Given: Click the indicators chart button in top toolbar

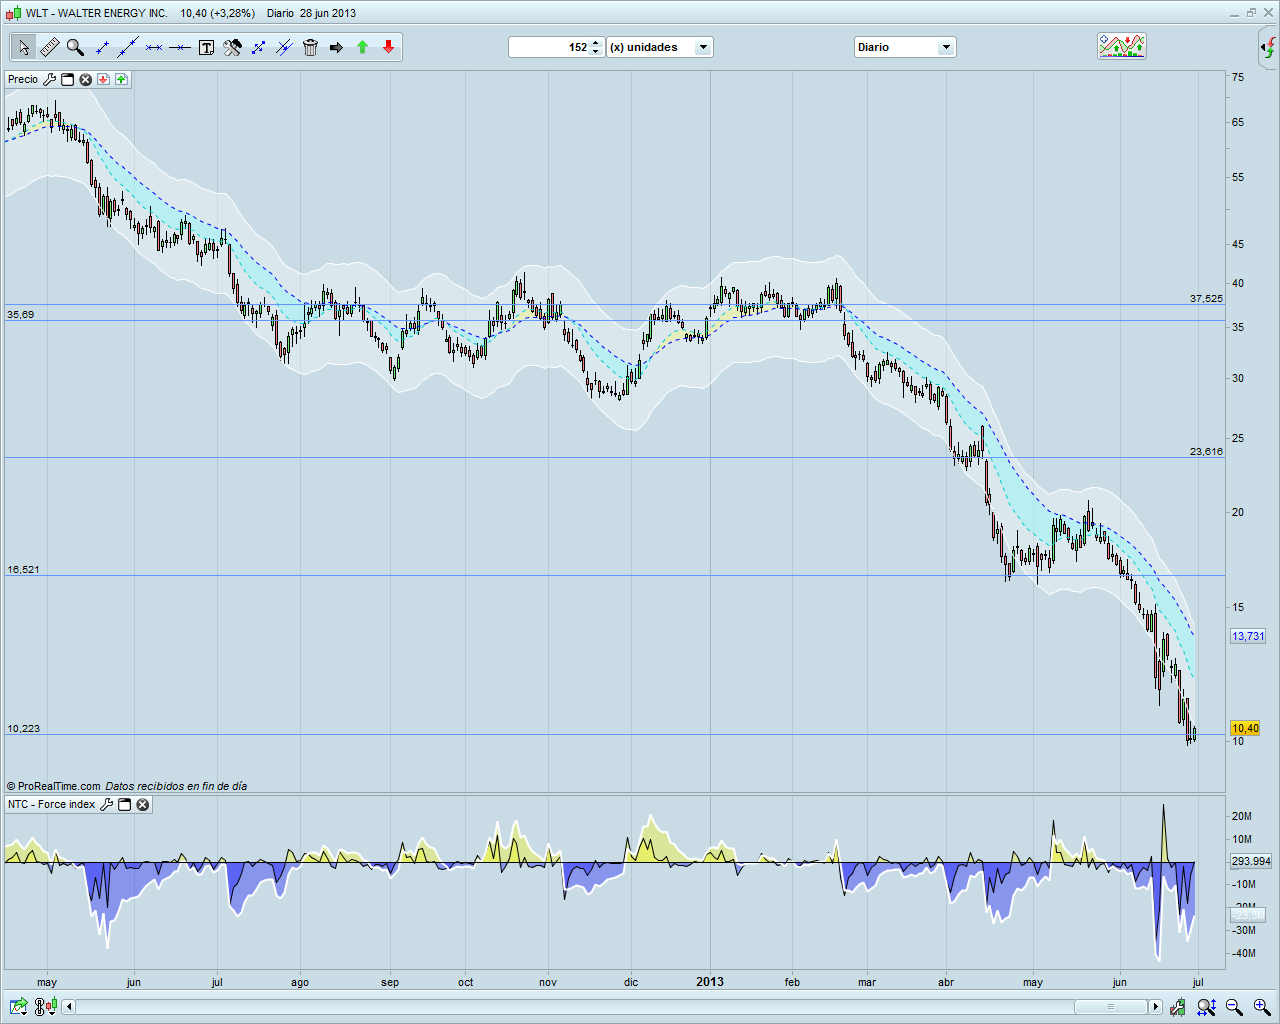Looking at the screenshot, I should [x=1121, y=46].
